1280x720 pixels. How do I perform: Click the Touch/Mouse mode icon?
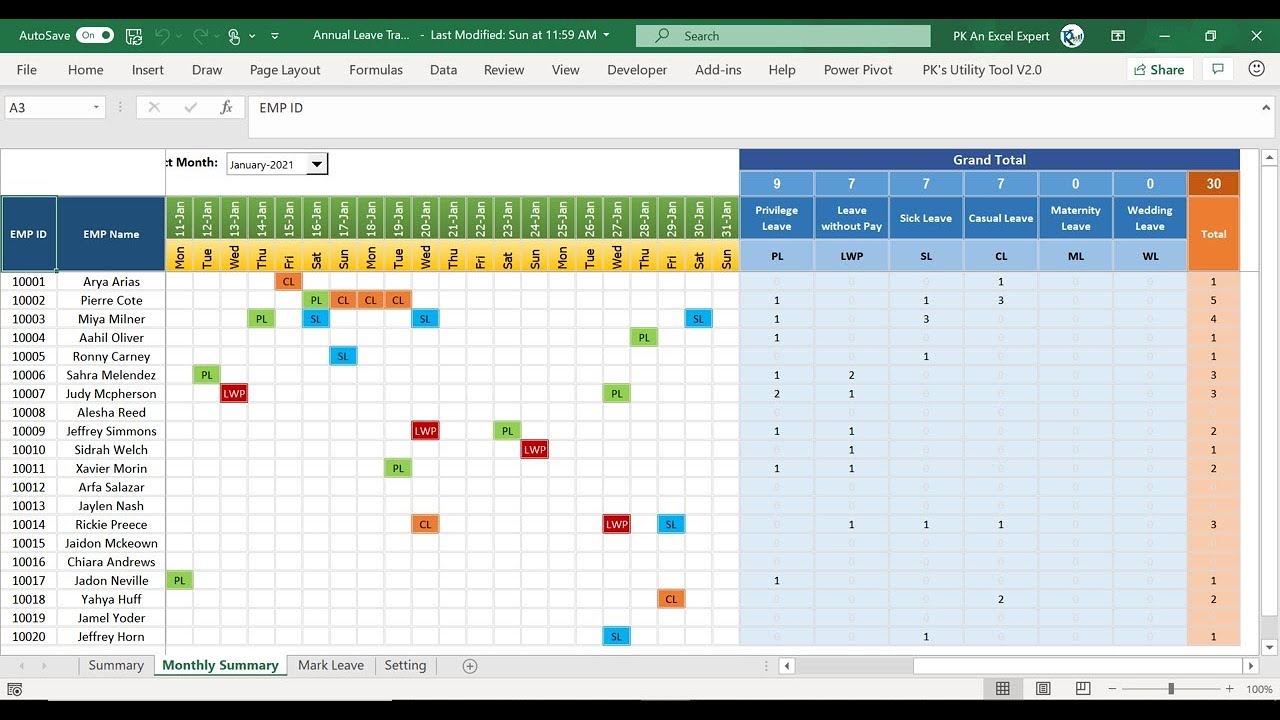234,35
